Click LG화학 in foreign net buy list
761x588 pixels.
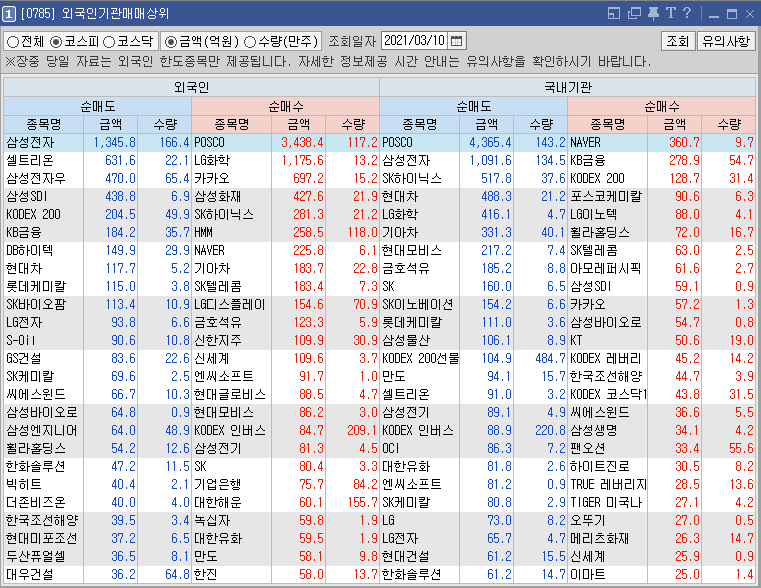[x=212, y=161]
